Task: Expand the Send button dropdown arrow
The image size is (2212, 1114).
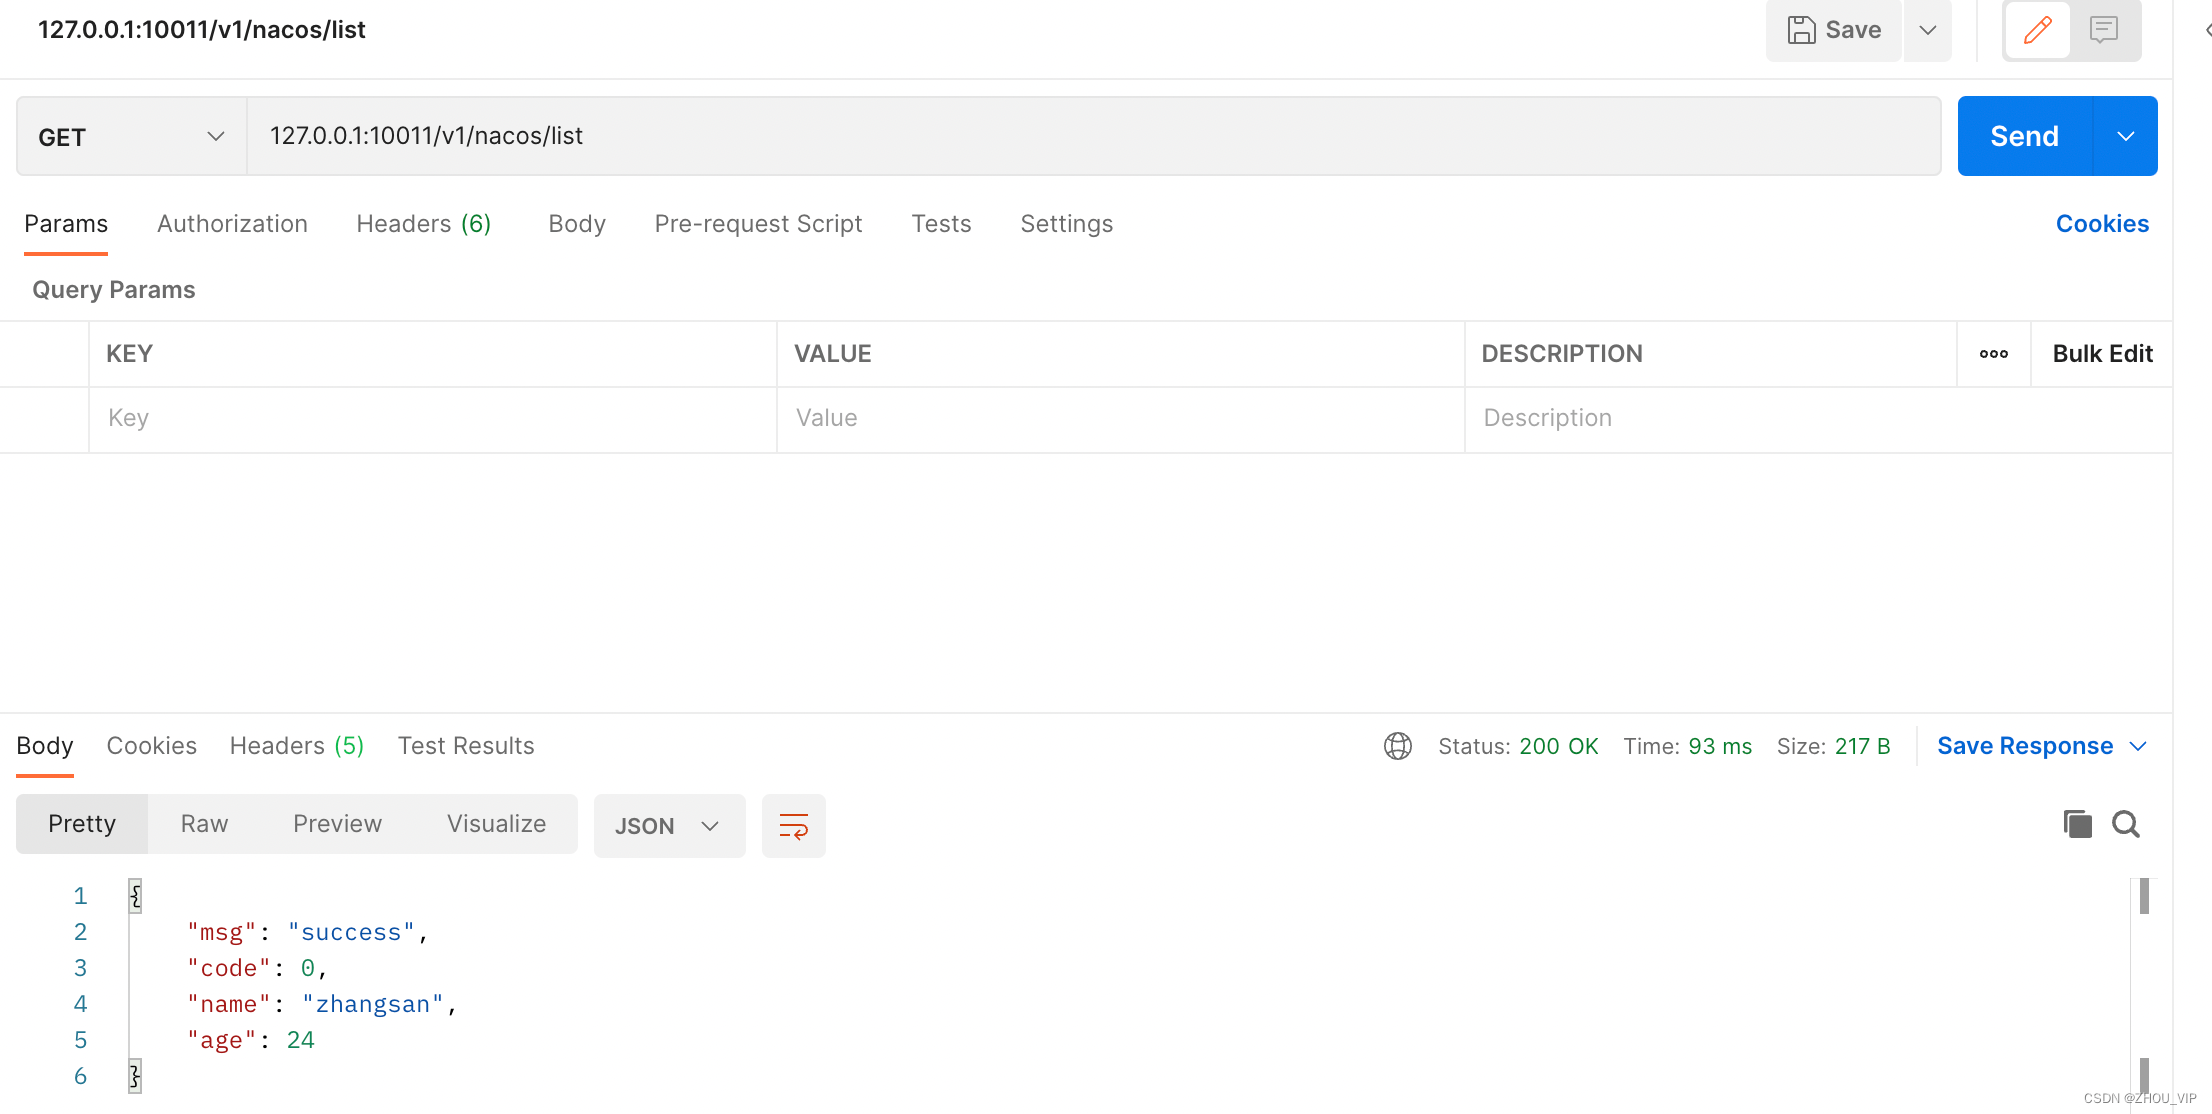Action: click(2125, 137)
